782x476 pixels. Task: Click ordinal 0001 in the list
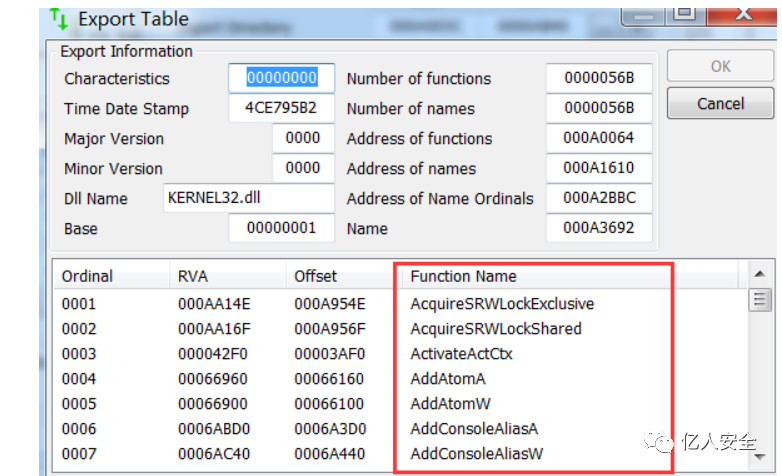[79, 304]
